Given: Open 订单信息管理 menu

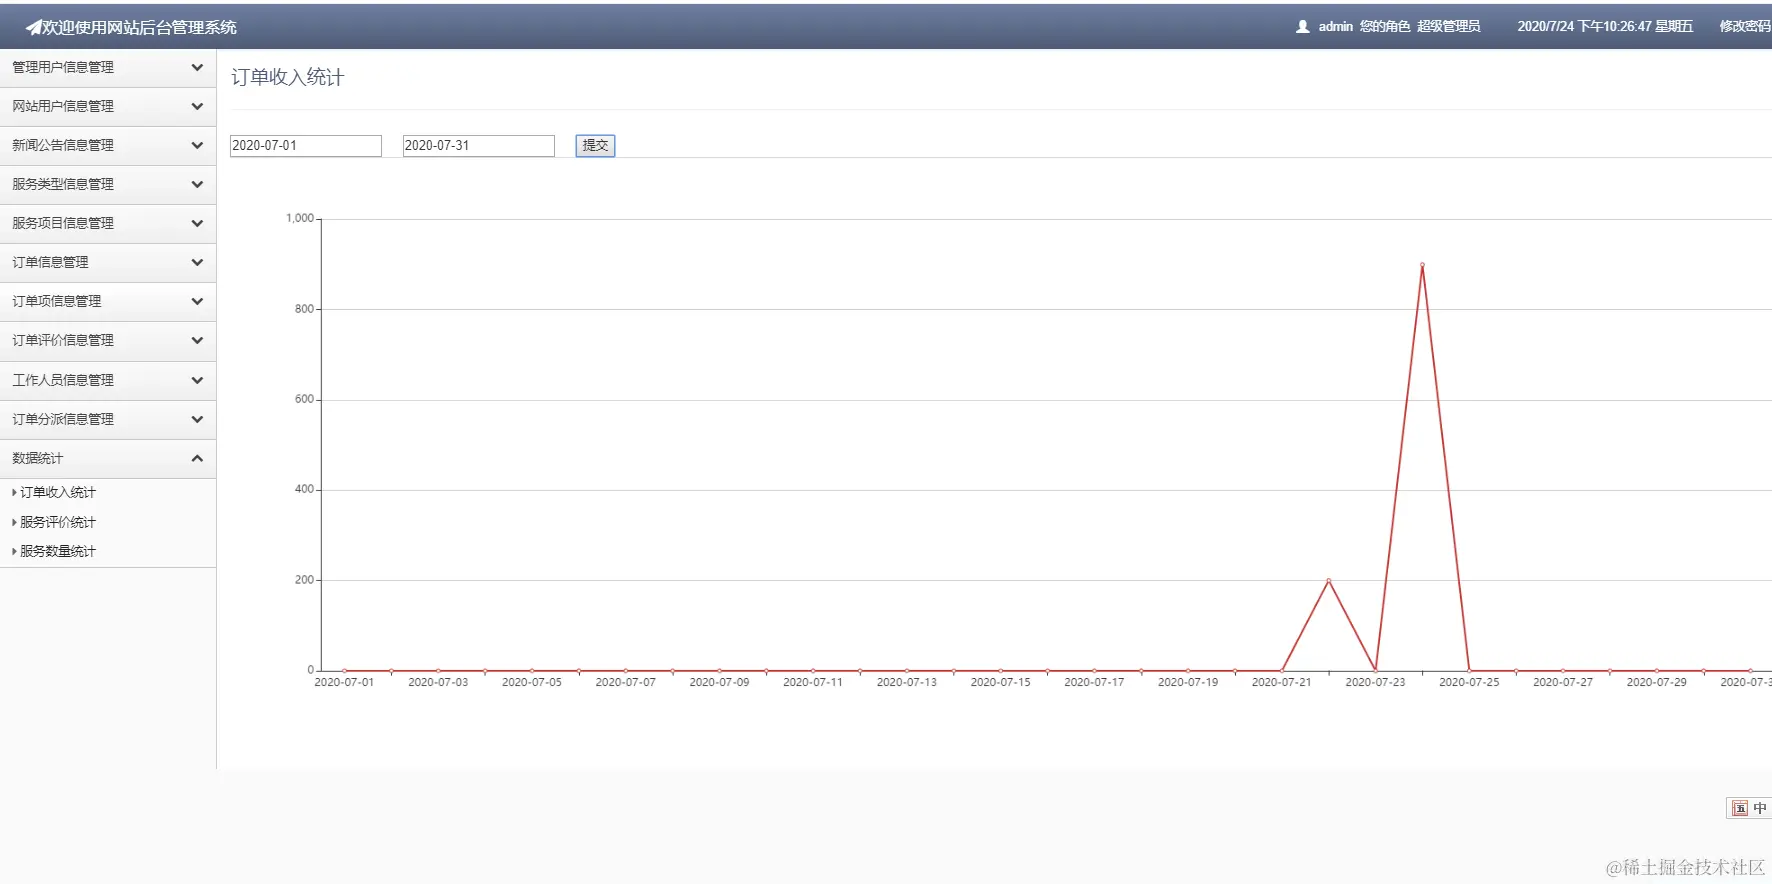Looking at the screenshot, I should pyautogui.click(x=108, y=262).
